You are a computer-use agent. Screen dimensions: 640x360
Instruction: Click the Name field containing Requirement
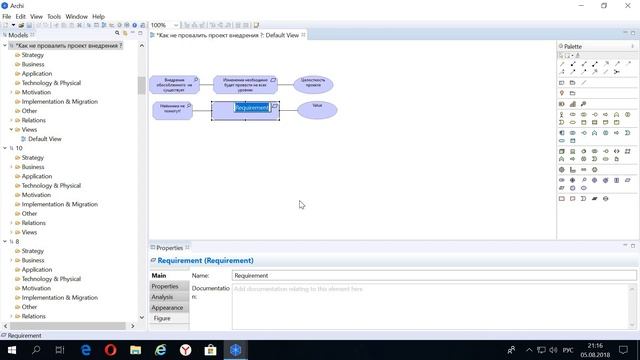[x=434, y=276]
